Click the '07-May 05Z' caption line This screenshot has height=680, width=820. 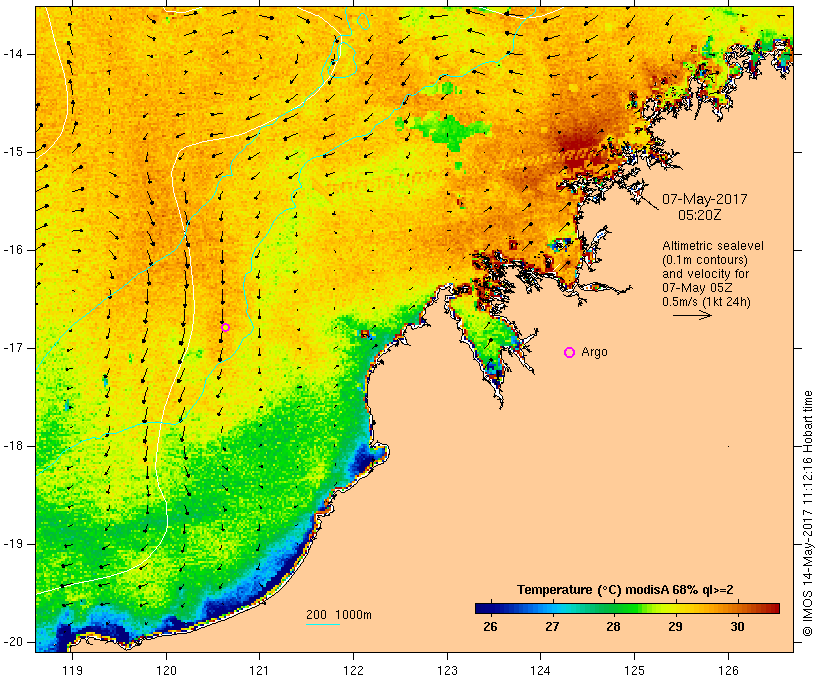point(697,288)
